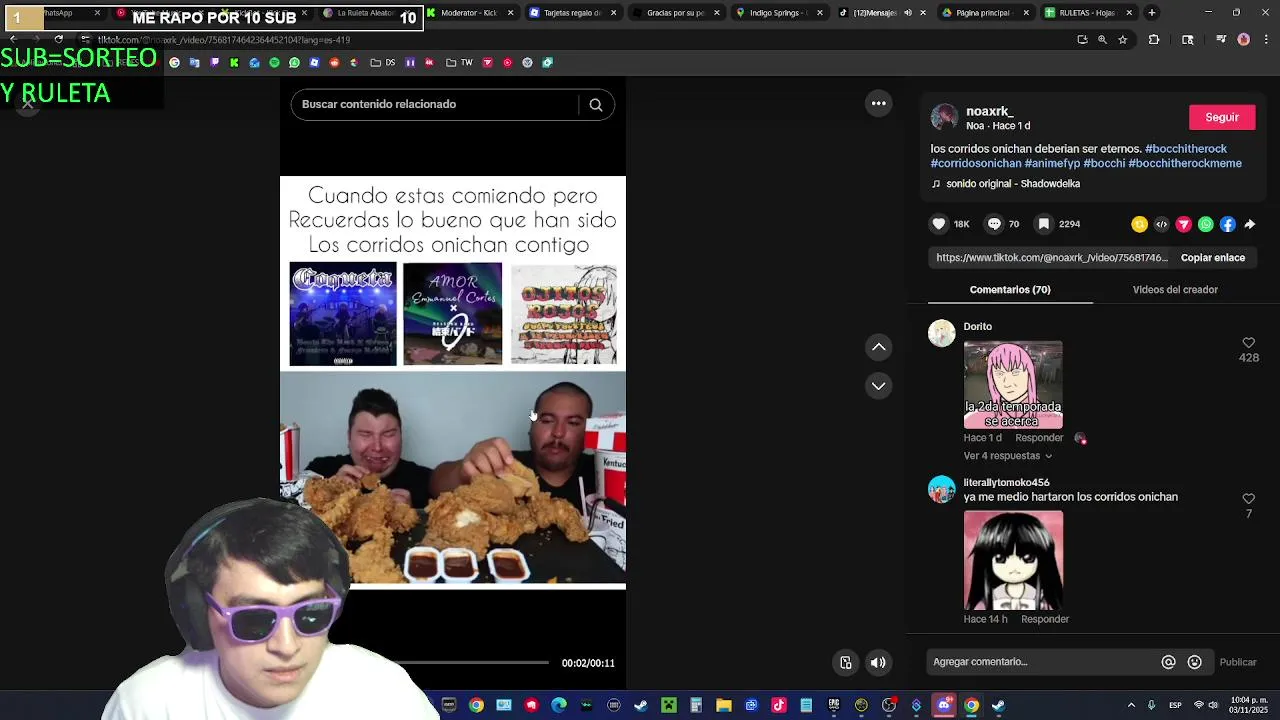Screen dimensions: 1280x720
Task: Click Copiar enlace button
Action: click(x=1213, y=258)
